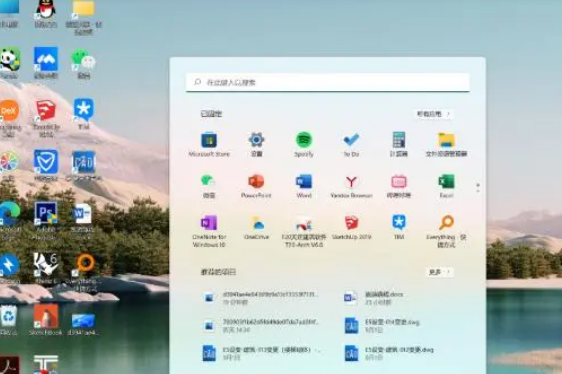This screenshot has height=374, width=562.
Task: Open recommended CAD file containing 013变更
Action: tap(261, 353)
